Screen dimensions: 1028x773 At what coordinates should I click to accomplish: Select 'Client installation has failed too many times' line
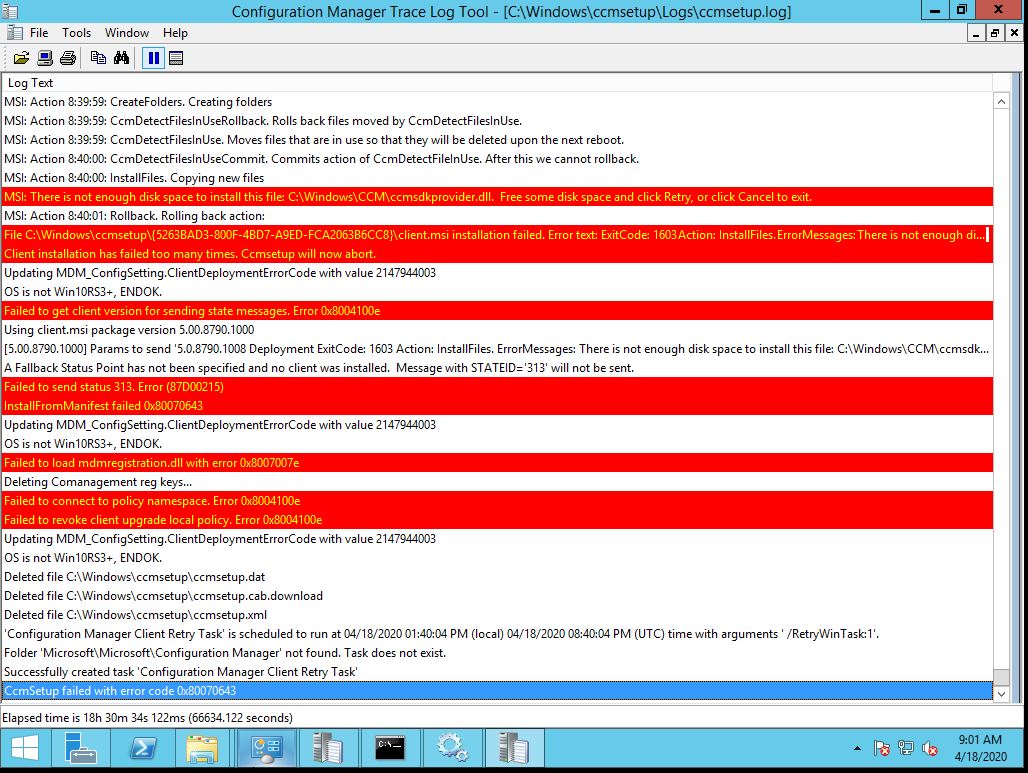pyautogui.click(x=497, y=254)
